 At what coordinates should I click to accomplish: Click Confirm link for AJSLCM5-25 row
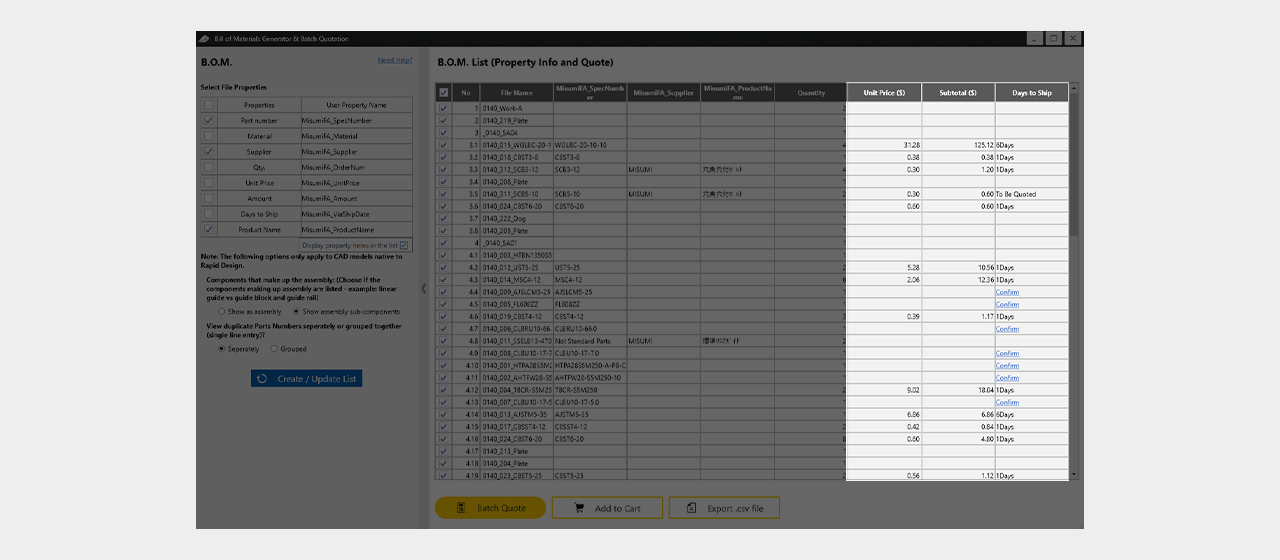[x=1007, y=292]
